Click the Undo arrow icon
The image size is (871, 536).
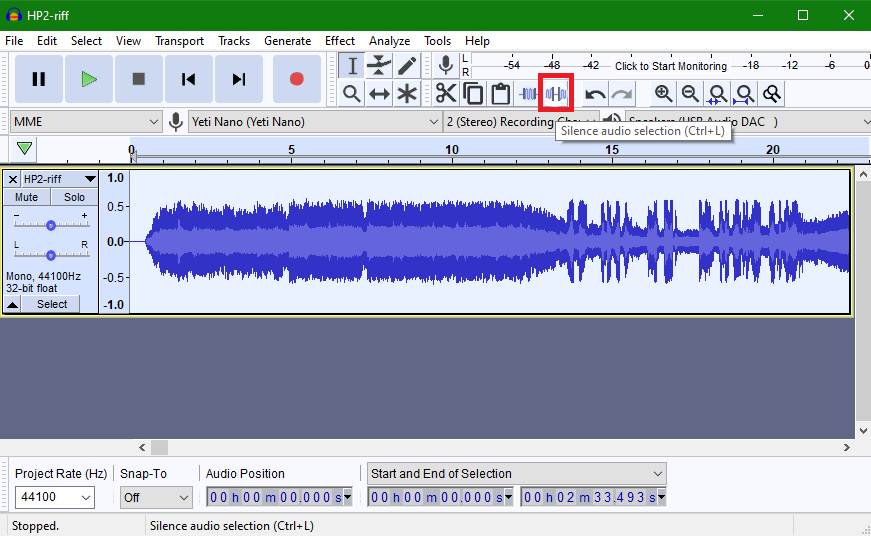tap(595, 93)
